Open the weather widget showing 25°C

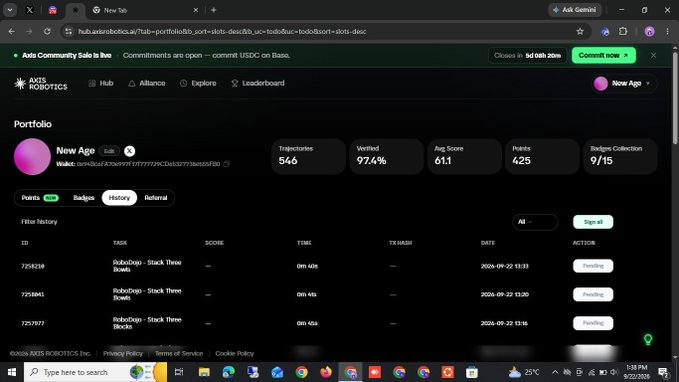tap(524, 372)
